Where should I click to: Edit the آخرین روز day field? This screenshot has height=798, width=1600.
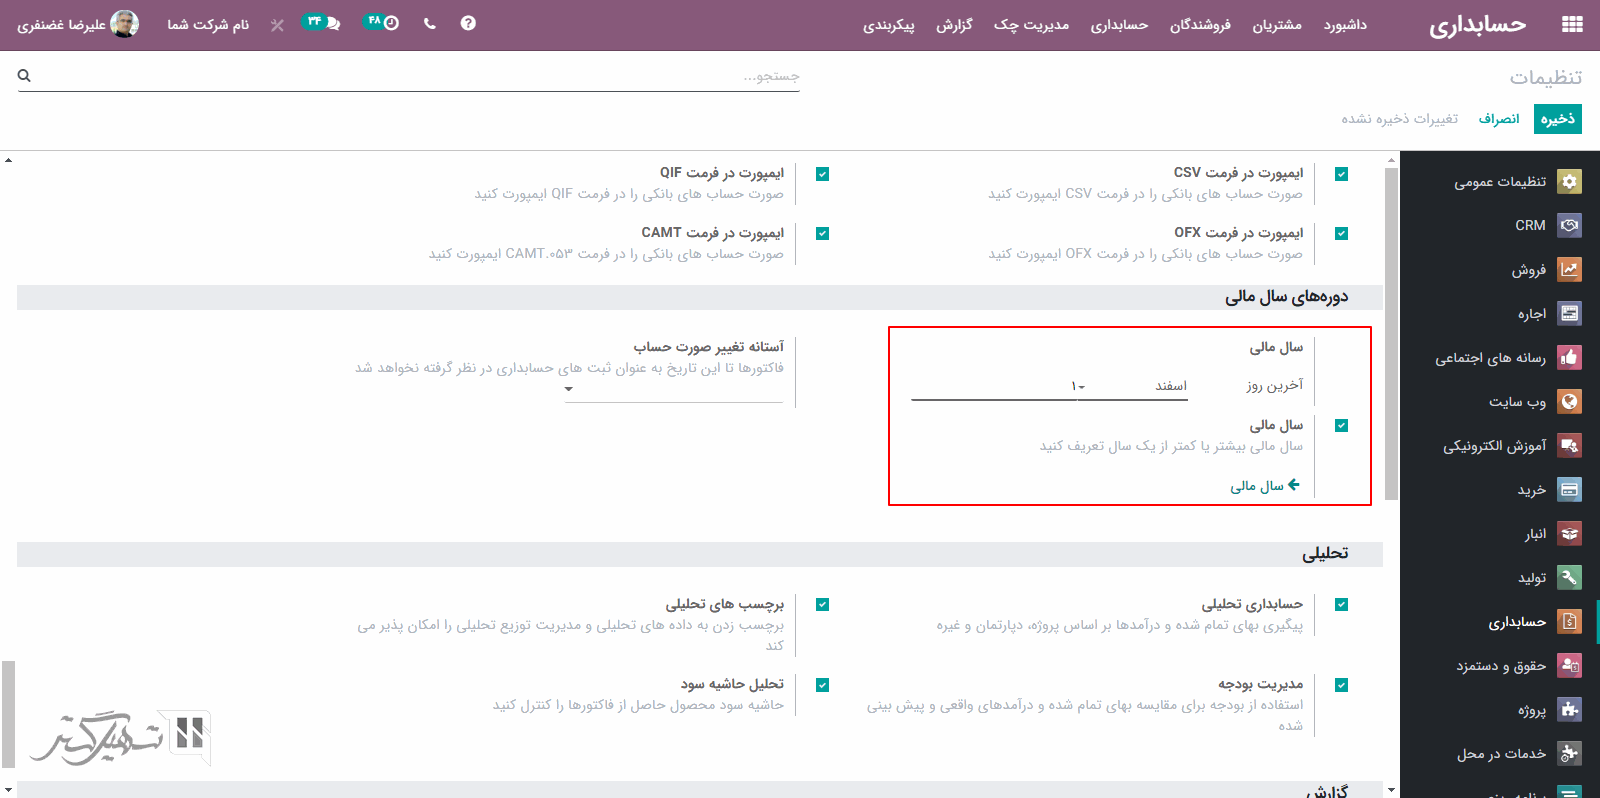[x=994, y=386]
